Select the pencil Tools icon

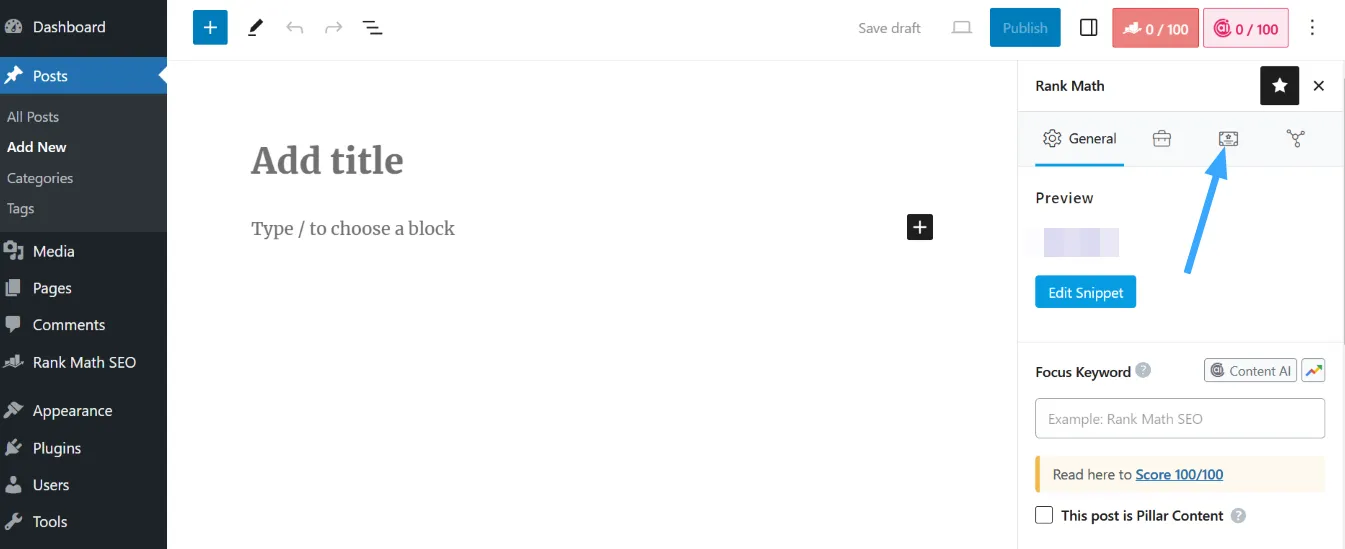254,28
